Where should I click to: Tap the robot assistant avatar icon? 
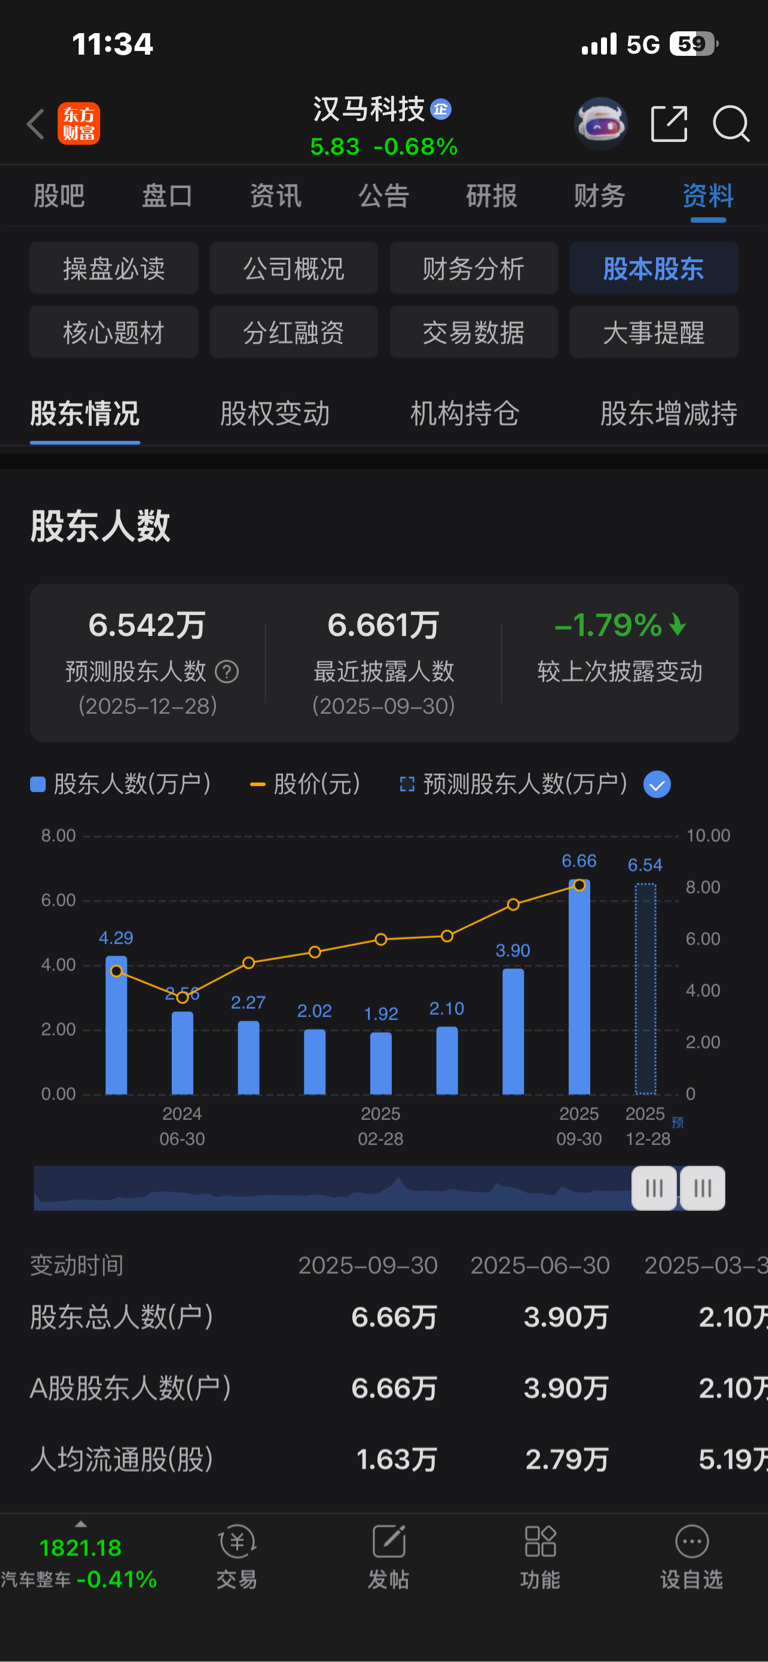(x=600, y=124)
